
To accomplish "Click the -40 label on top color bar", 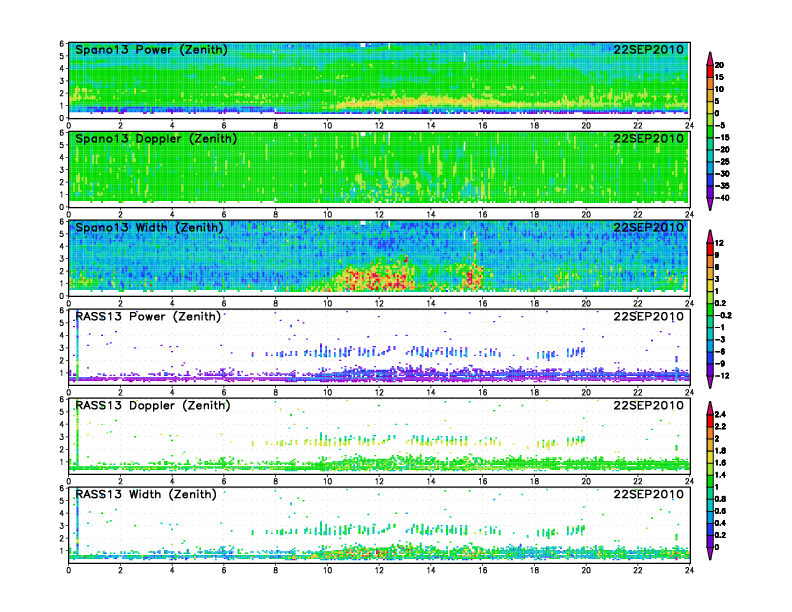I will (722, 198).
